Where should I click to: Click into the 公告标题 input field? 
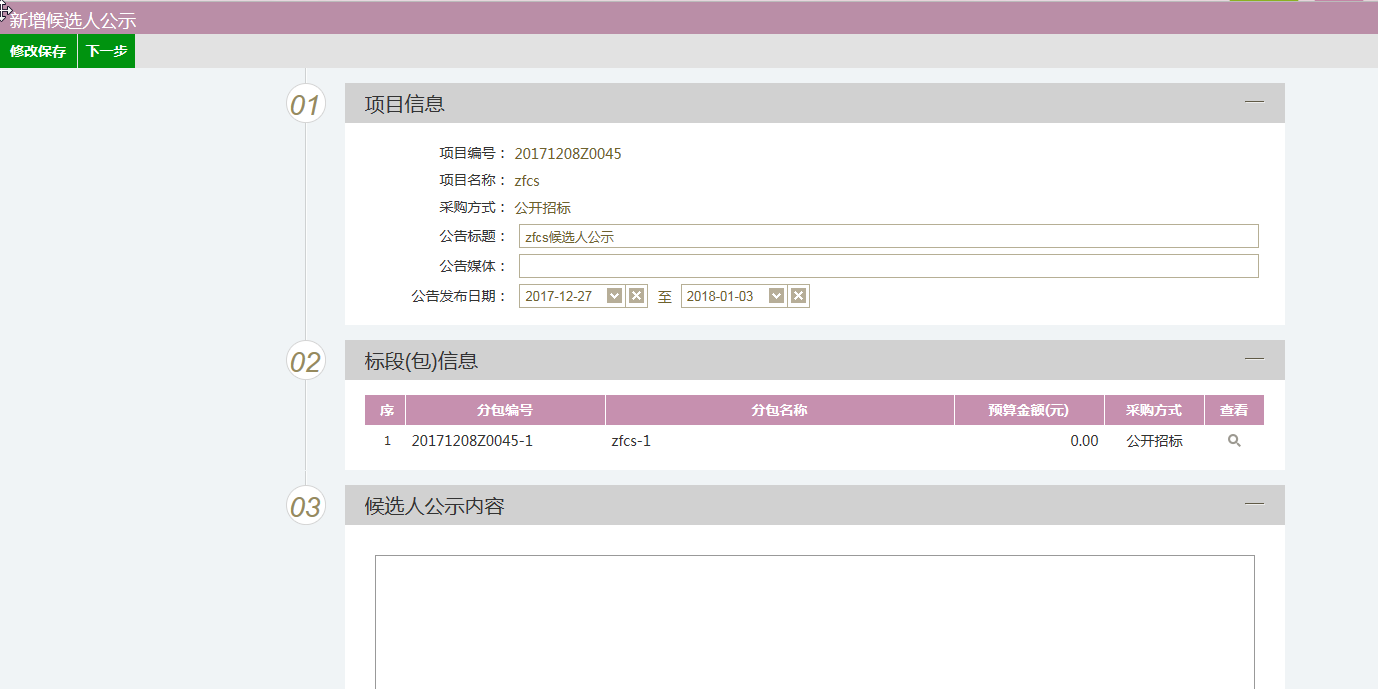(x=888, y=237)
